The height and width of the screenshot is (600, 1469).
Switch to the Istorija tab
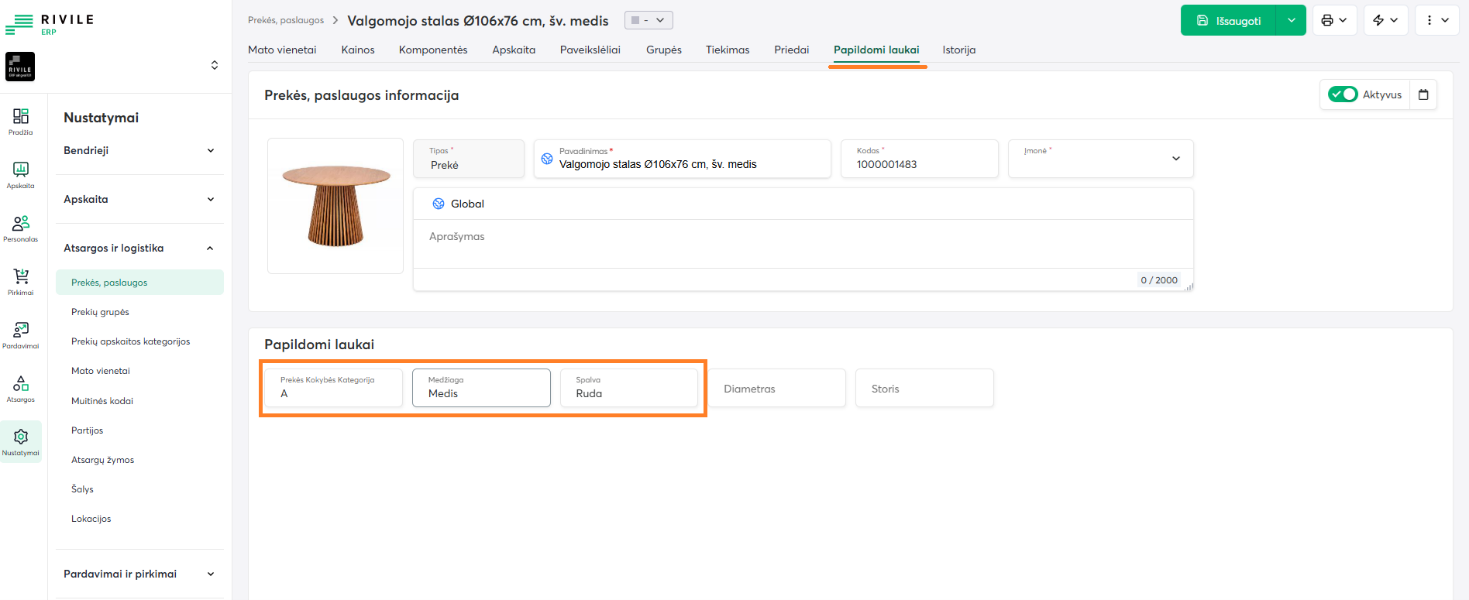pyautogui.click(x=958, y=50)
